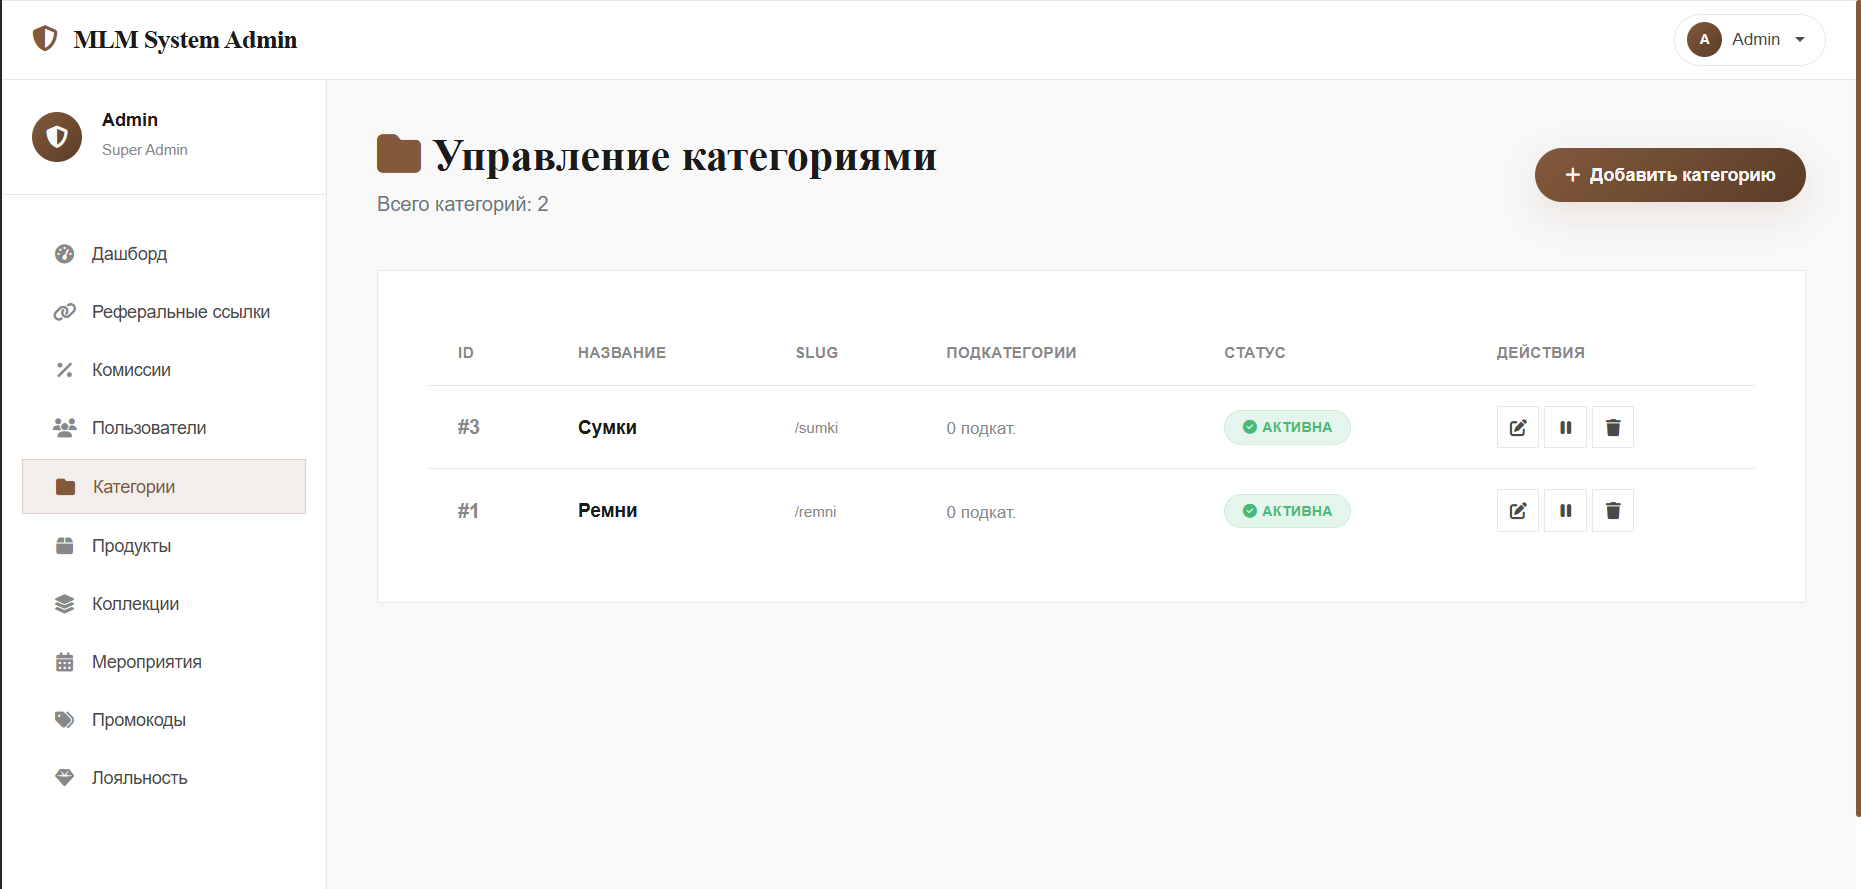Open the Продукты section
Viewport: 1861px width, 889px height.
164,546
